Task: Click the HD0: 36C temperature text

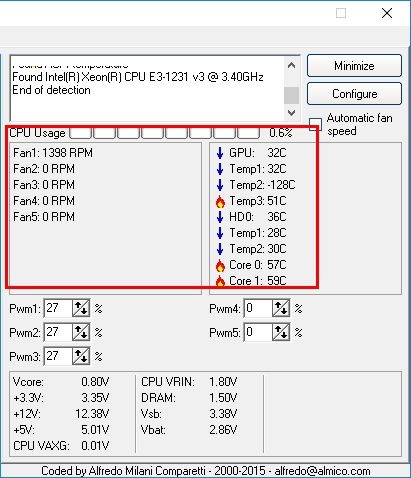Action: (258, 217)
